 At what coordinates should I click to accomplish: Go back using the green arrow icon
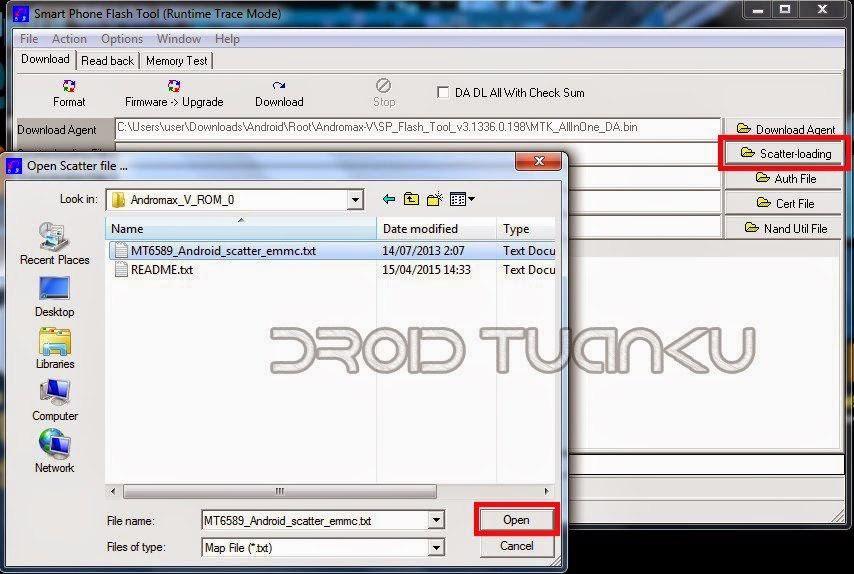tap(389, 199)
